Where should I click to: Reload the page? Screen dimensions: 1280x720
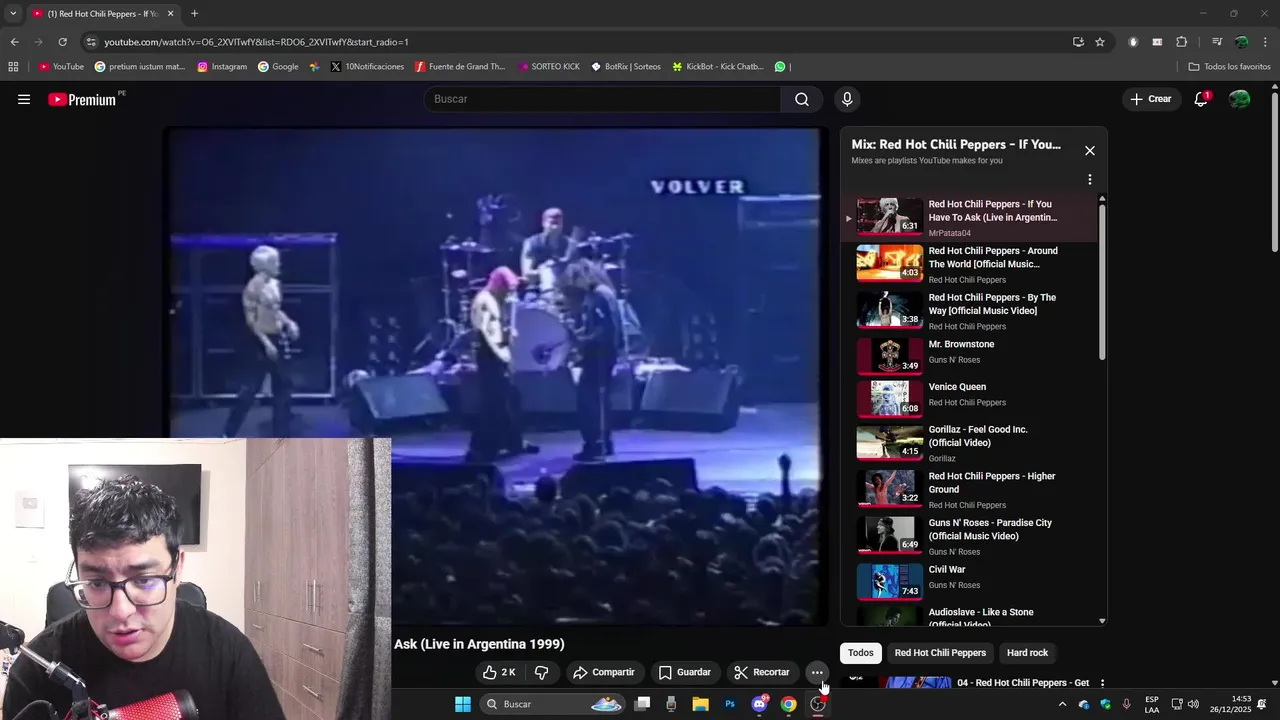[x=62, y=42]
